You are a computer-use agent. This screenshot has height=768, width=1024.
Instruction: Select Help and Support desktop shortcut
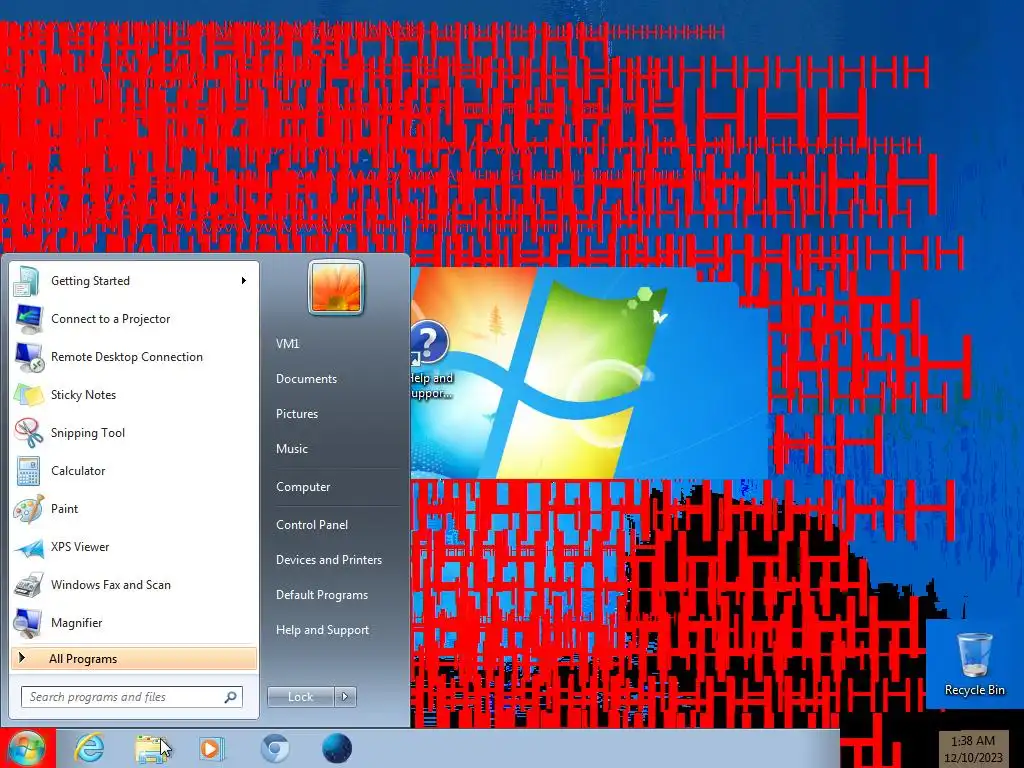(430, 360)
